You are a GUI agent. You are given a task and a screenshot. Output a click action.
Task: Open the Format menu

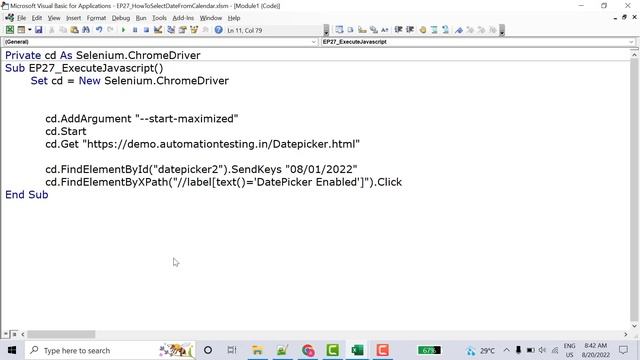pos(96,18)
